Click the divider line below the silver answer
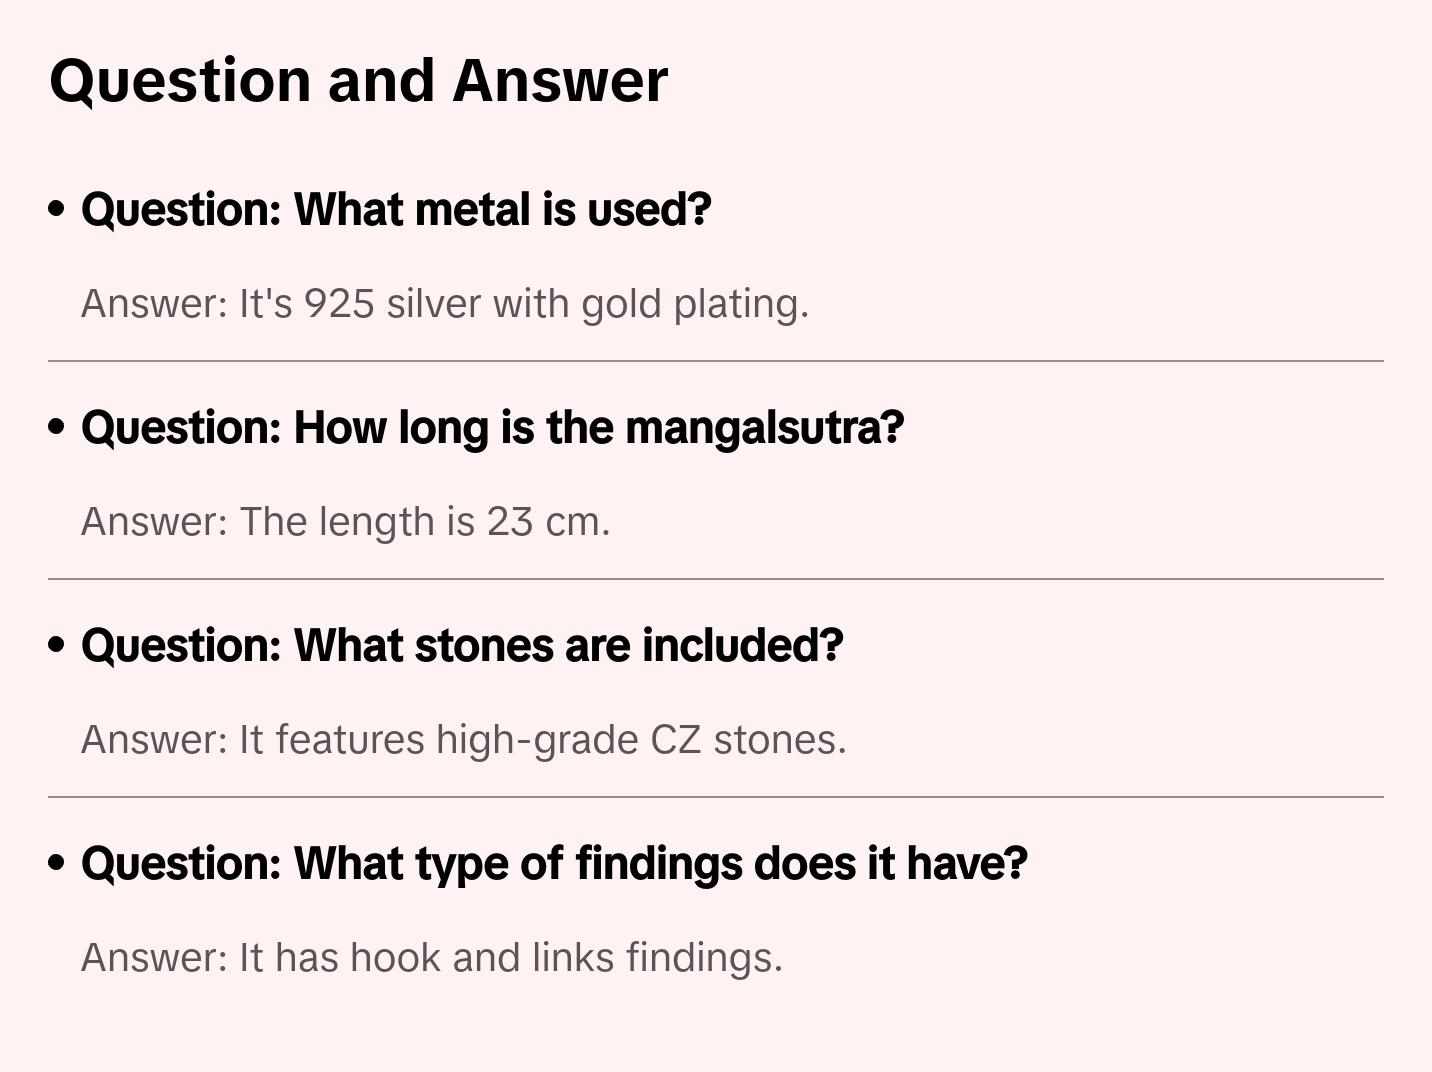1432x1072 pixels. [x=716, y=361]
